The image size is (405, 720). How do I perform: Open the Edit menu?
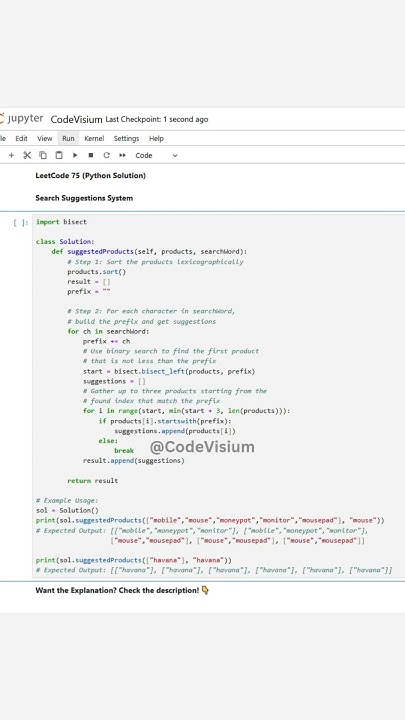coord(21,138)
